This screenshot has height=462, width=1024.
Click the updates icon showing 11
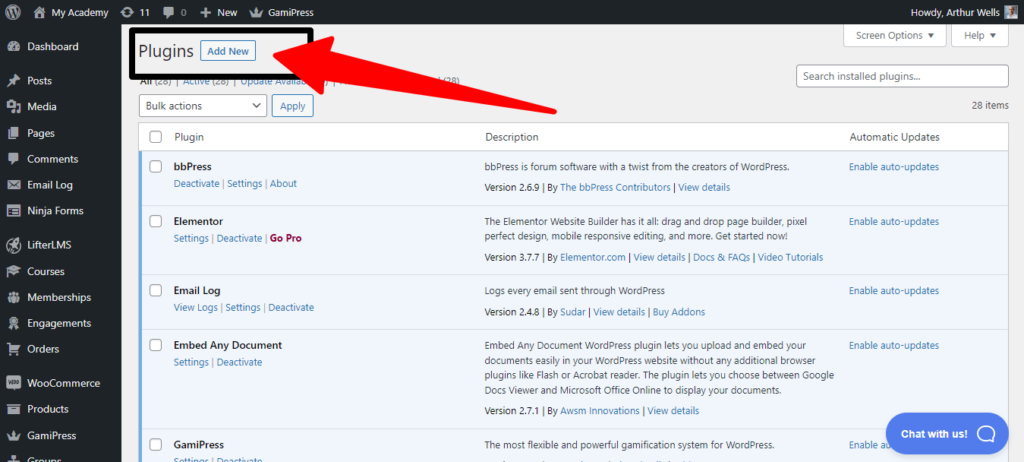128,12
